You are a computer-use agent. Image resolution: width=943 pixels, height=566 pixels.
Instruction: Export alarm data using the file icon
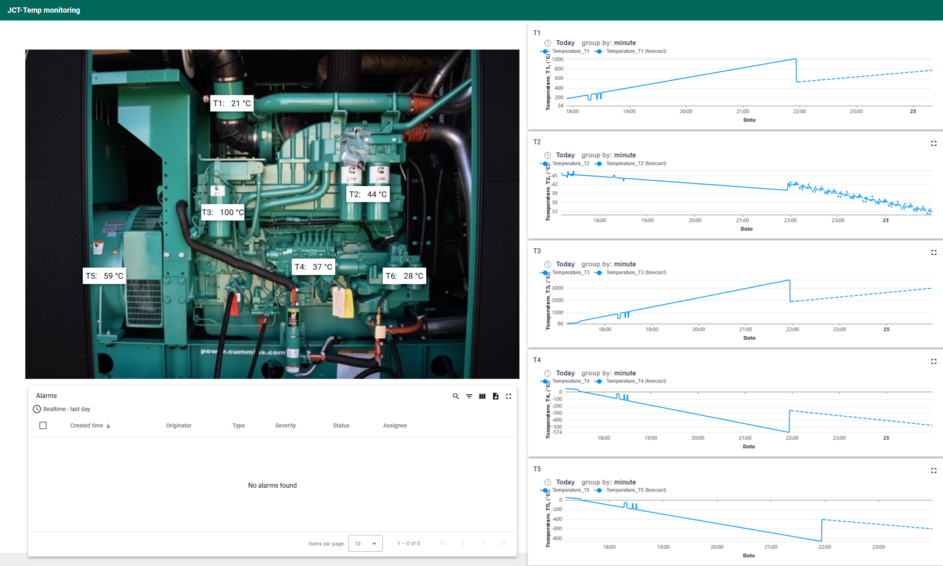(x=495, y=396)
